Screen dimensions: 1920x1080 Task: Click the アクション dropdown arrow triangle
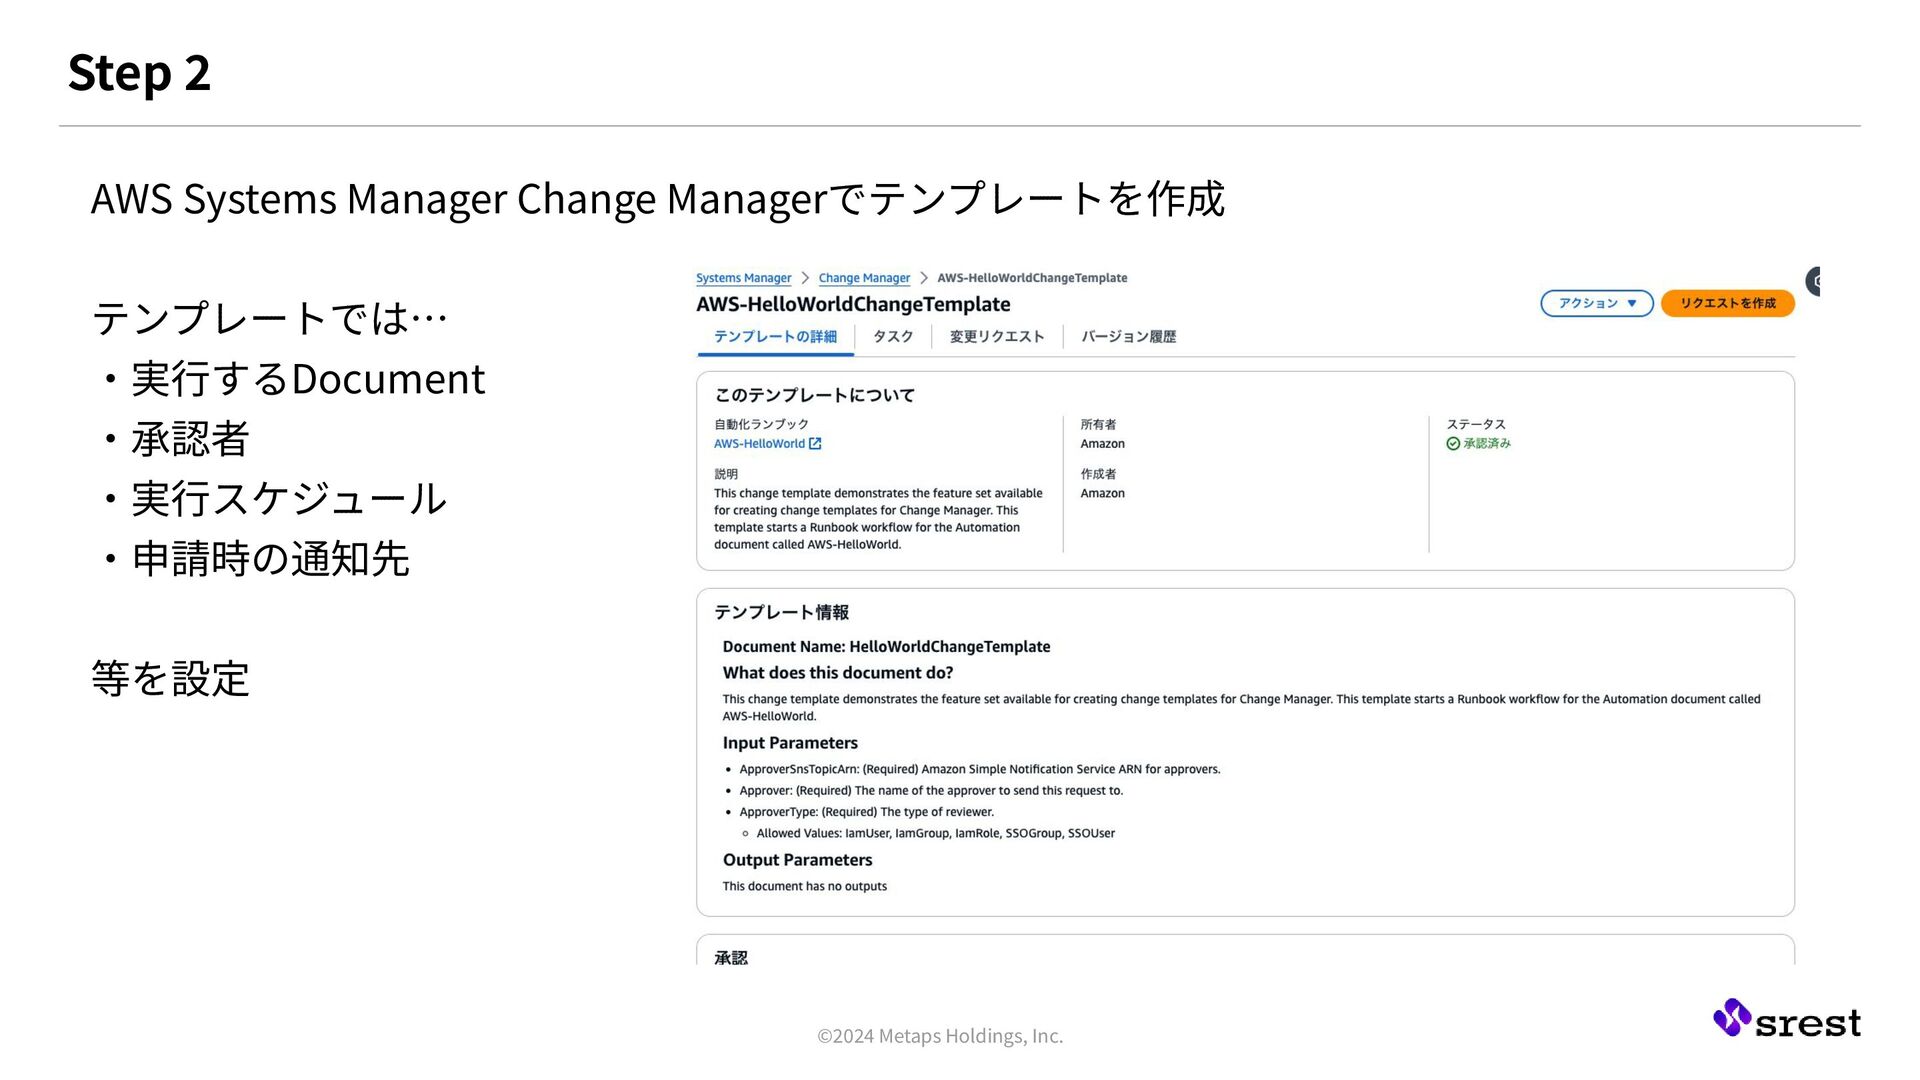[1632, 303]
